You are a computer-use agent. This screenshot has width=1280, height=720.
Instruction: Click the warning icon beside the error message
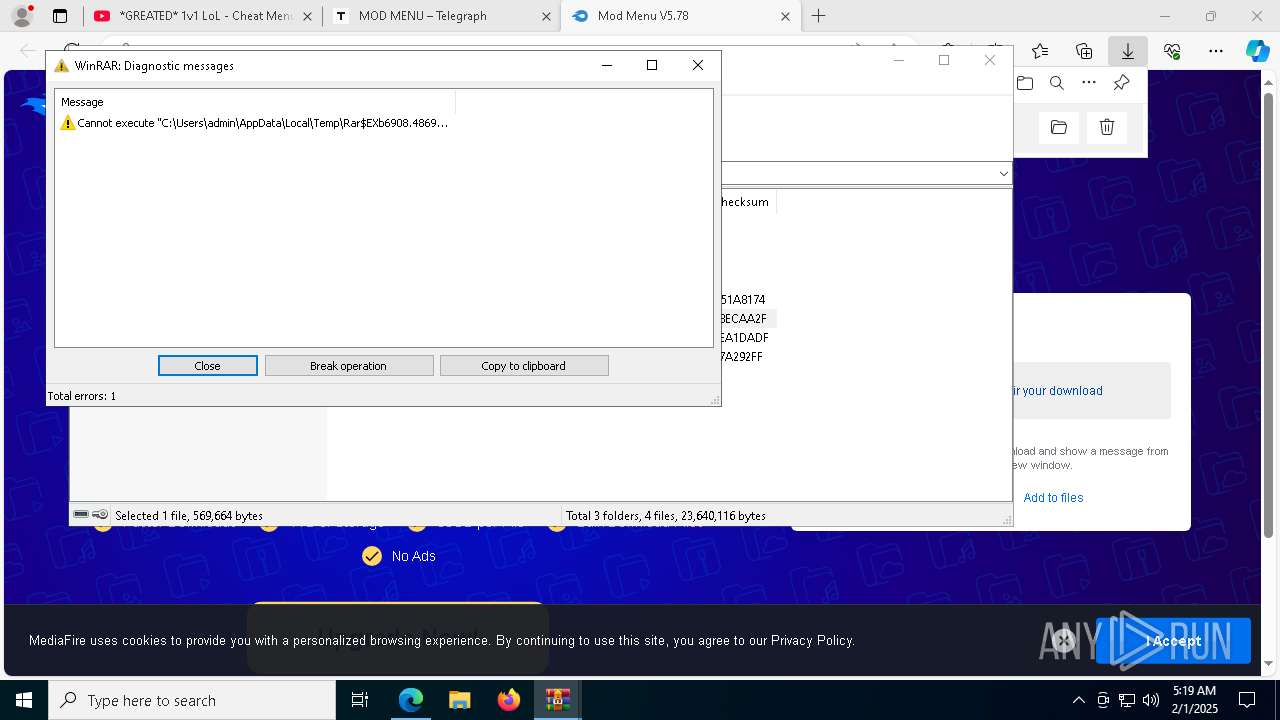68,123
